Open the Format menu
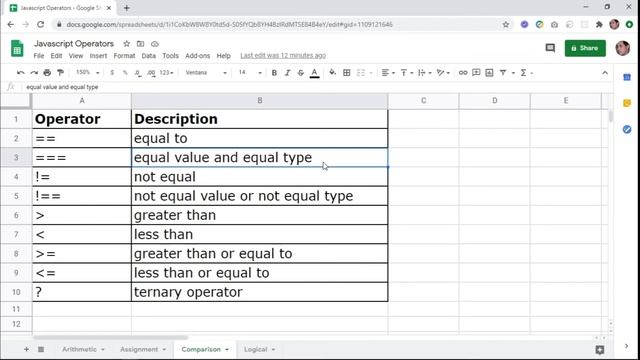The height and width of the screenshot is (360, 640). pos(124,56)
